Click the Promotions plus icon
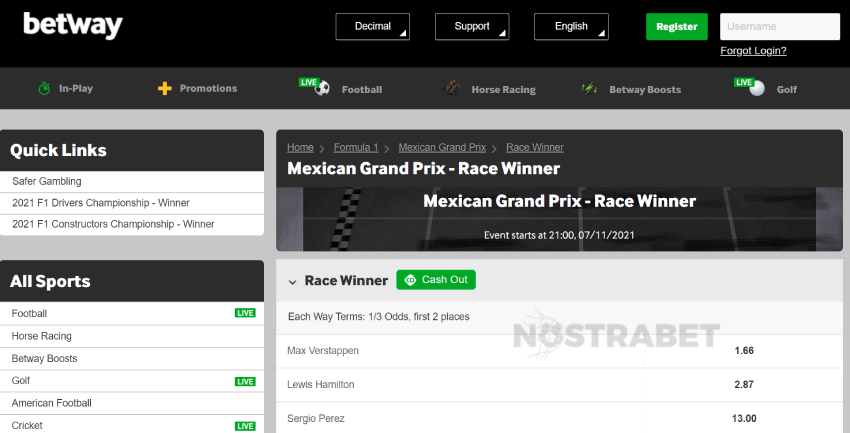Screen dimensions: 850x433 point(165,88)
